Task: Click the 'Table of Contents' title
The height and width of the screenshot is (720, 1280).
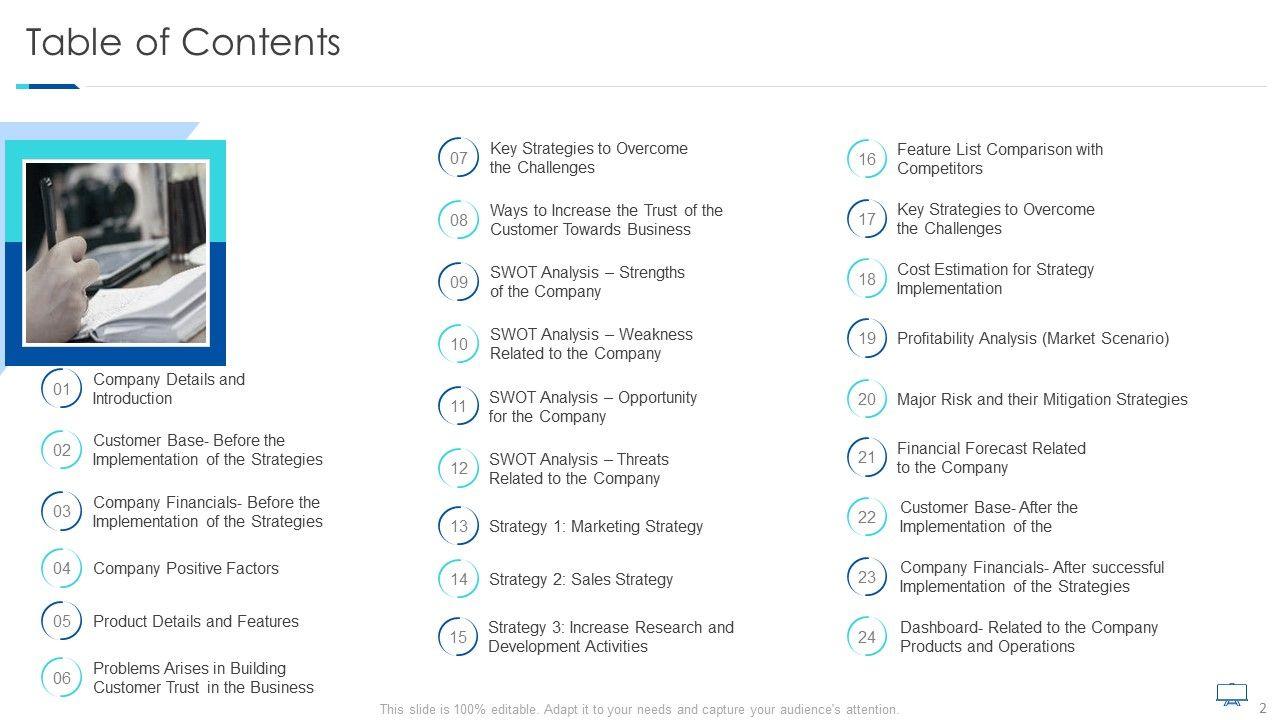Action: pos(183,43)
